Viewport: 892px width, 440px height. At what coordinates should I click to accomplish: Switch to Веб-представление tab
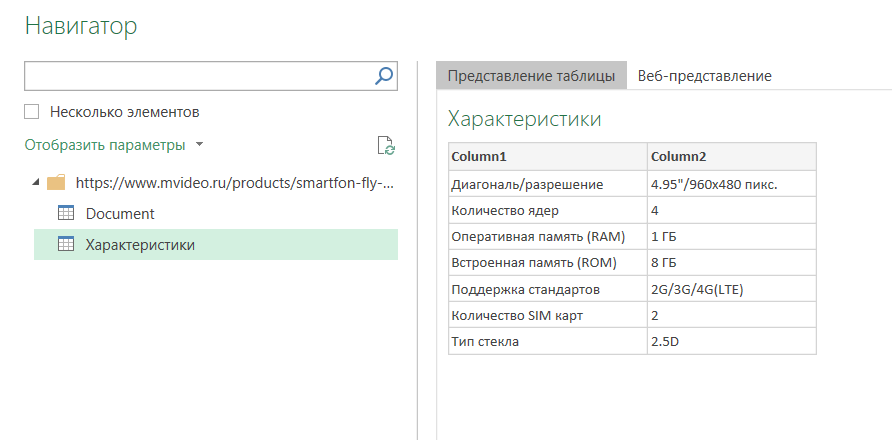pos(704,76)
